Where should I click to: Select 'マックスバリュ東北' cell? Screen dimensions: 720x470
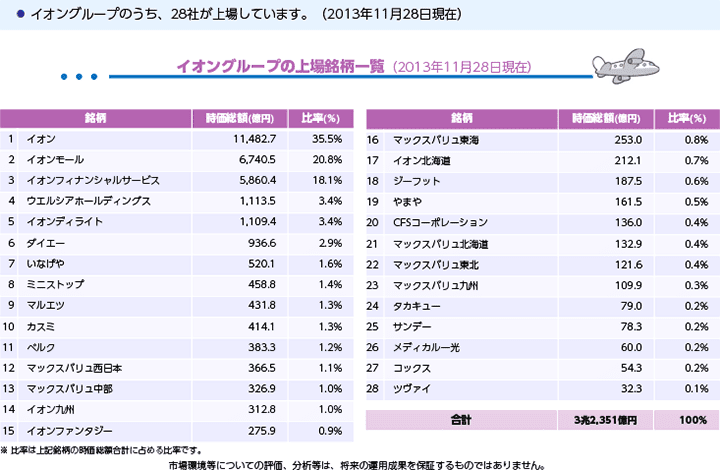point(436,265)
